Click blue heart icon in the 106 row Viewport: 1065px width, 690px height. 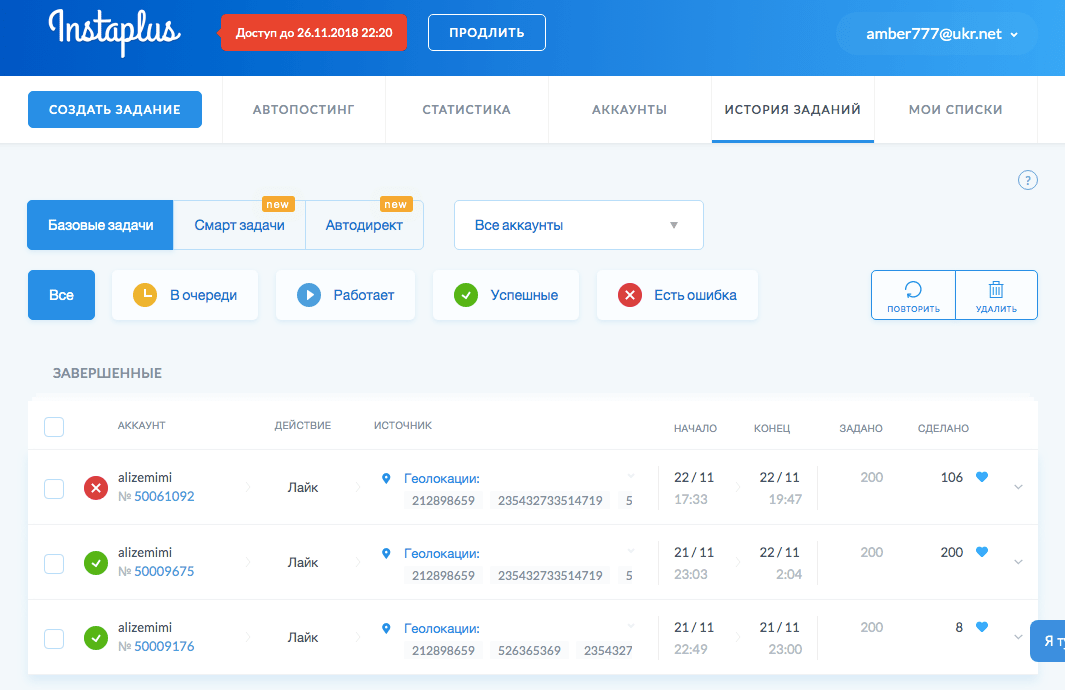[x=981, y=478]
